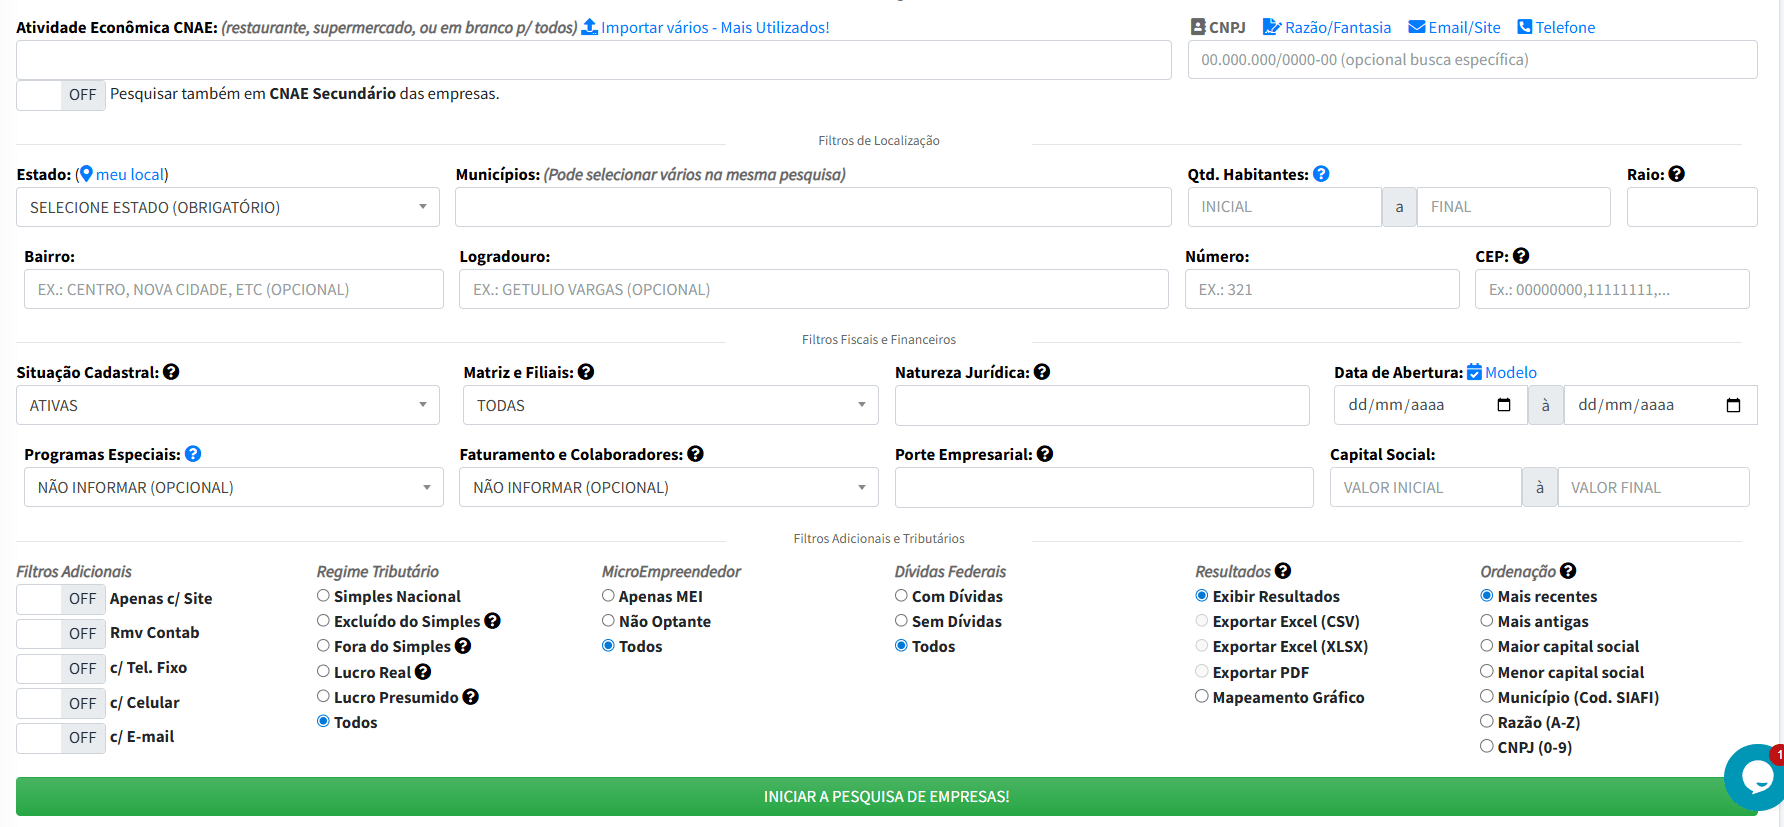Expand the Situação Cadastral dropdown

pyautogui.click(x=228, y=405)
